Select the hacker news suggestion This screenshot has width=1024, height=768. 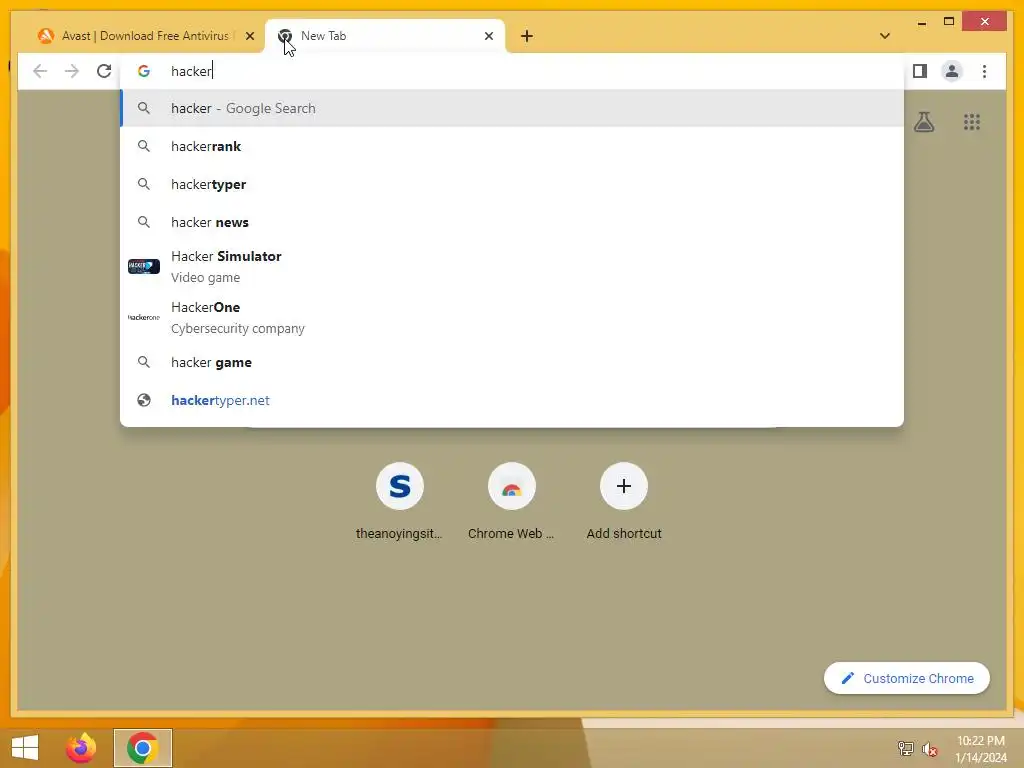512,222
